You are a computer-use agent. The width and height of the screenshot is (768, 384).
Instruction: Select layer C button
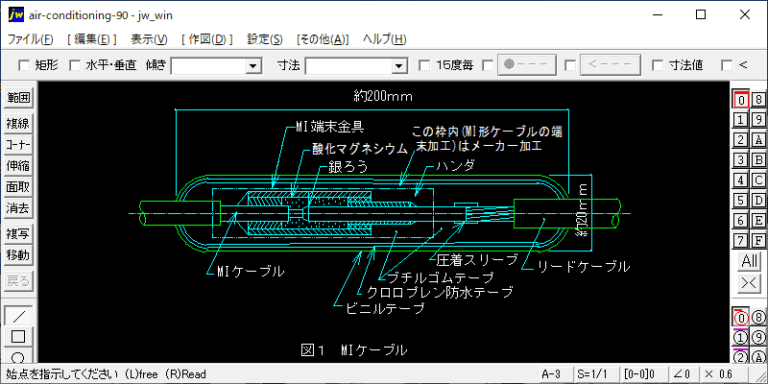coord(759,180)
